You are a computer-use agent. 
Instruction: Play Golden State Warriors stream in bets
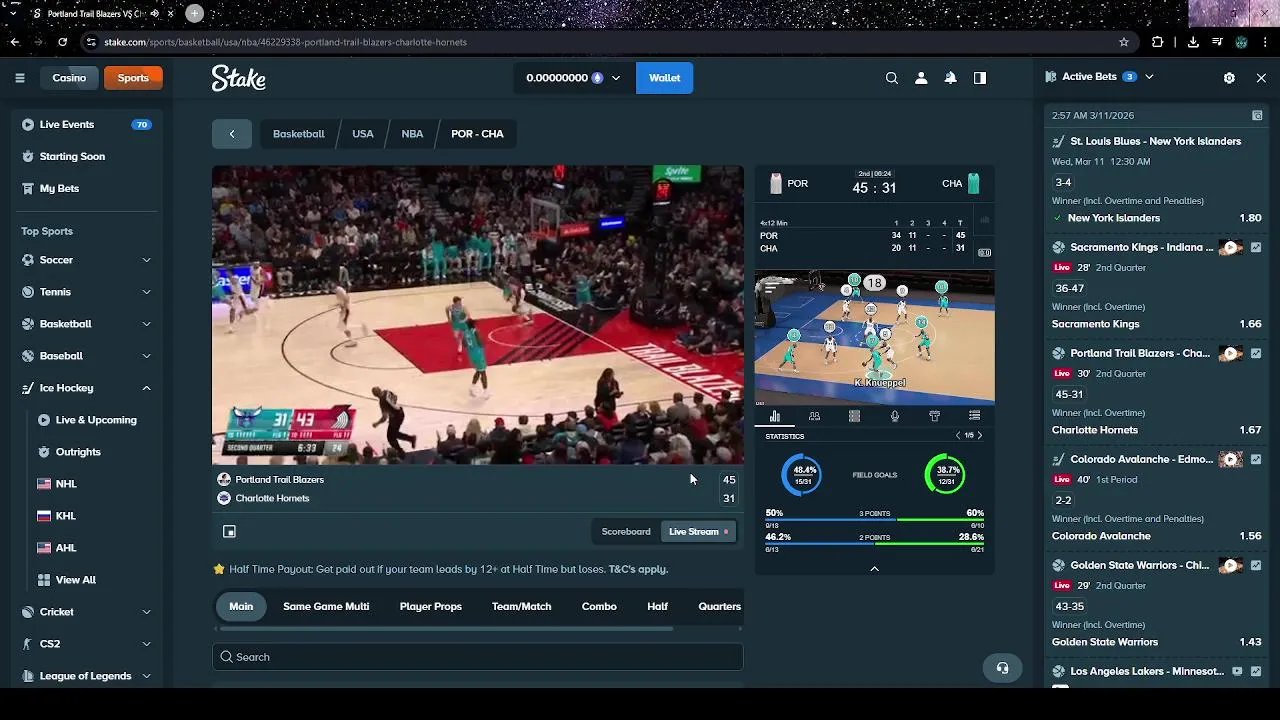click(1231, 566)
